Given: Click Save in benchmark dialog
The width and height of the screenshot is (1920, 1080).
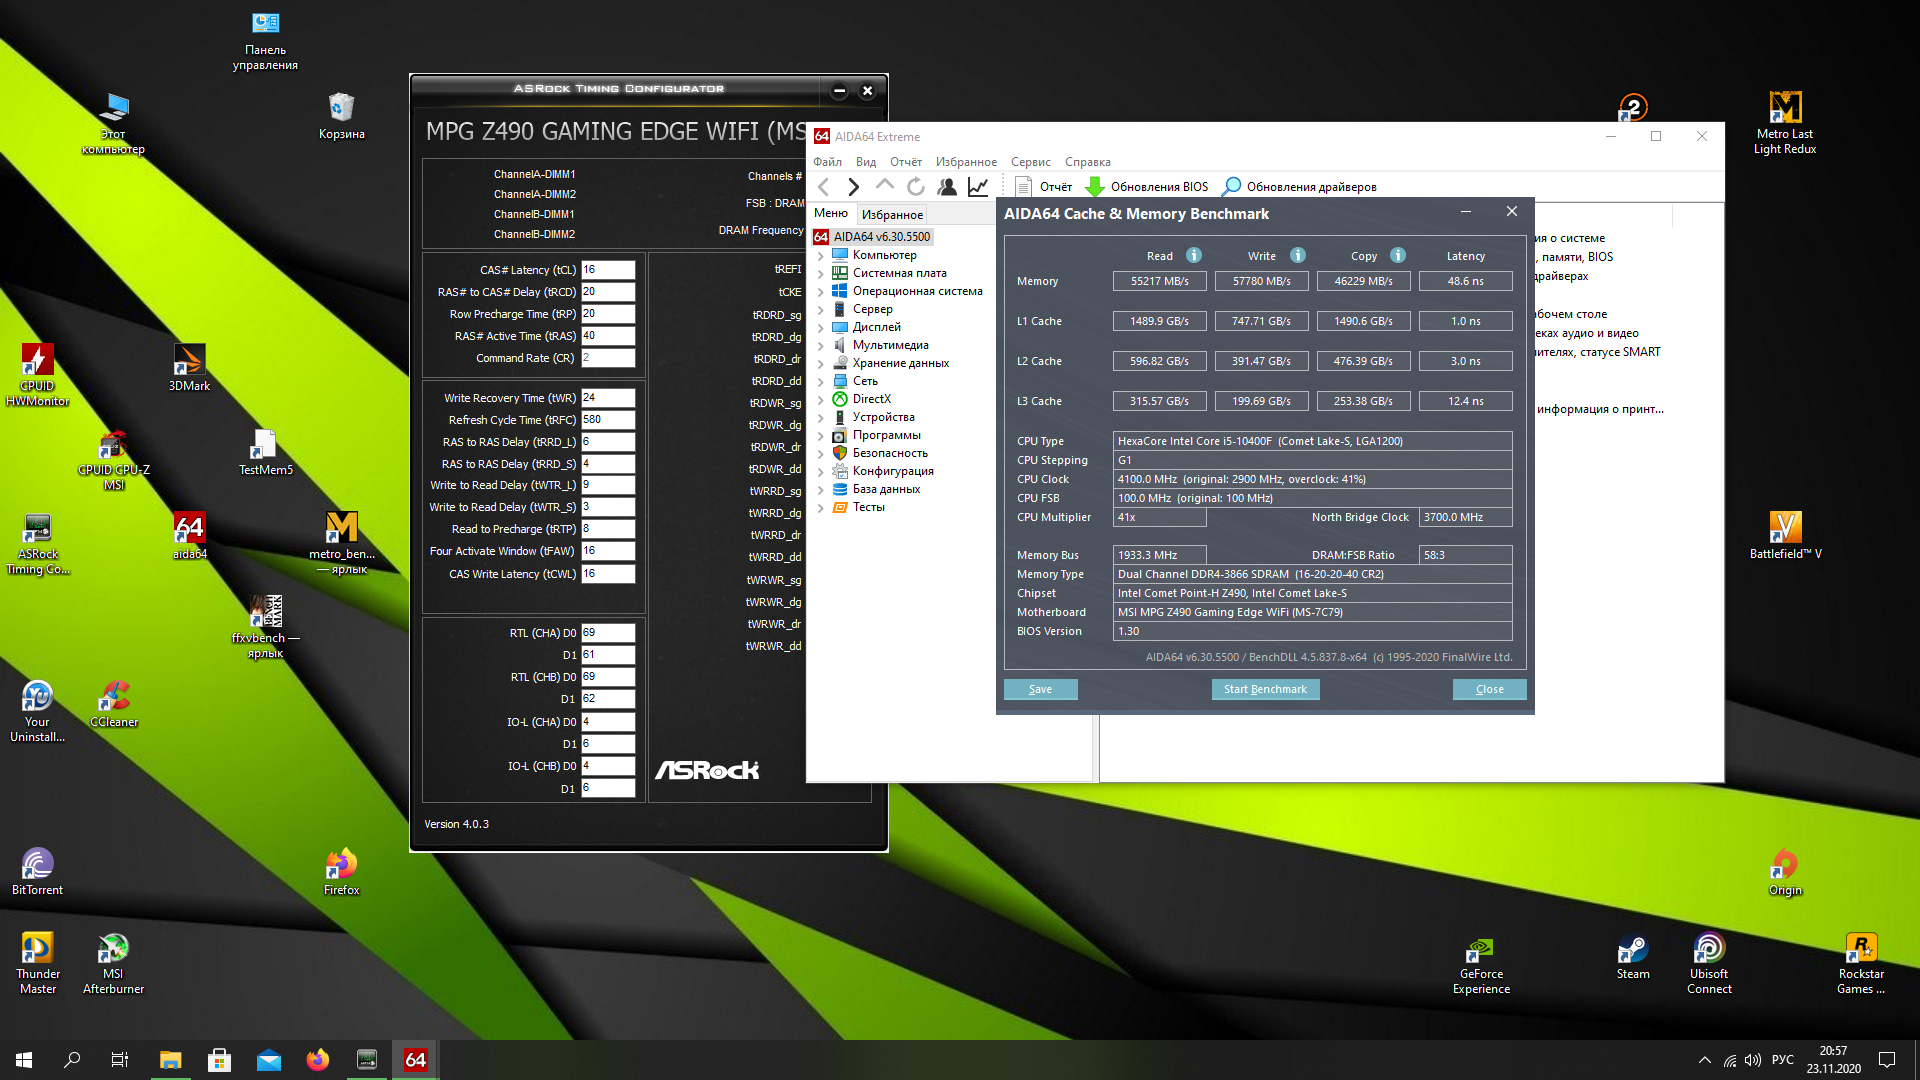Looking at the screenshot, I should coord(1040,689).
